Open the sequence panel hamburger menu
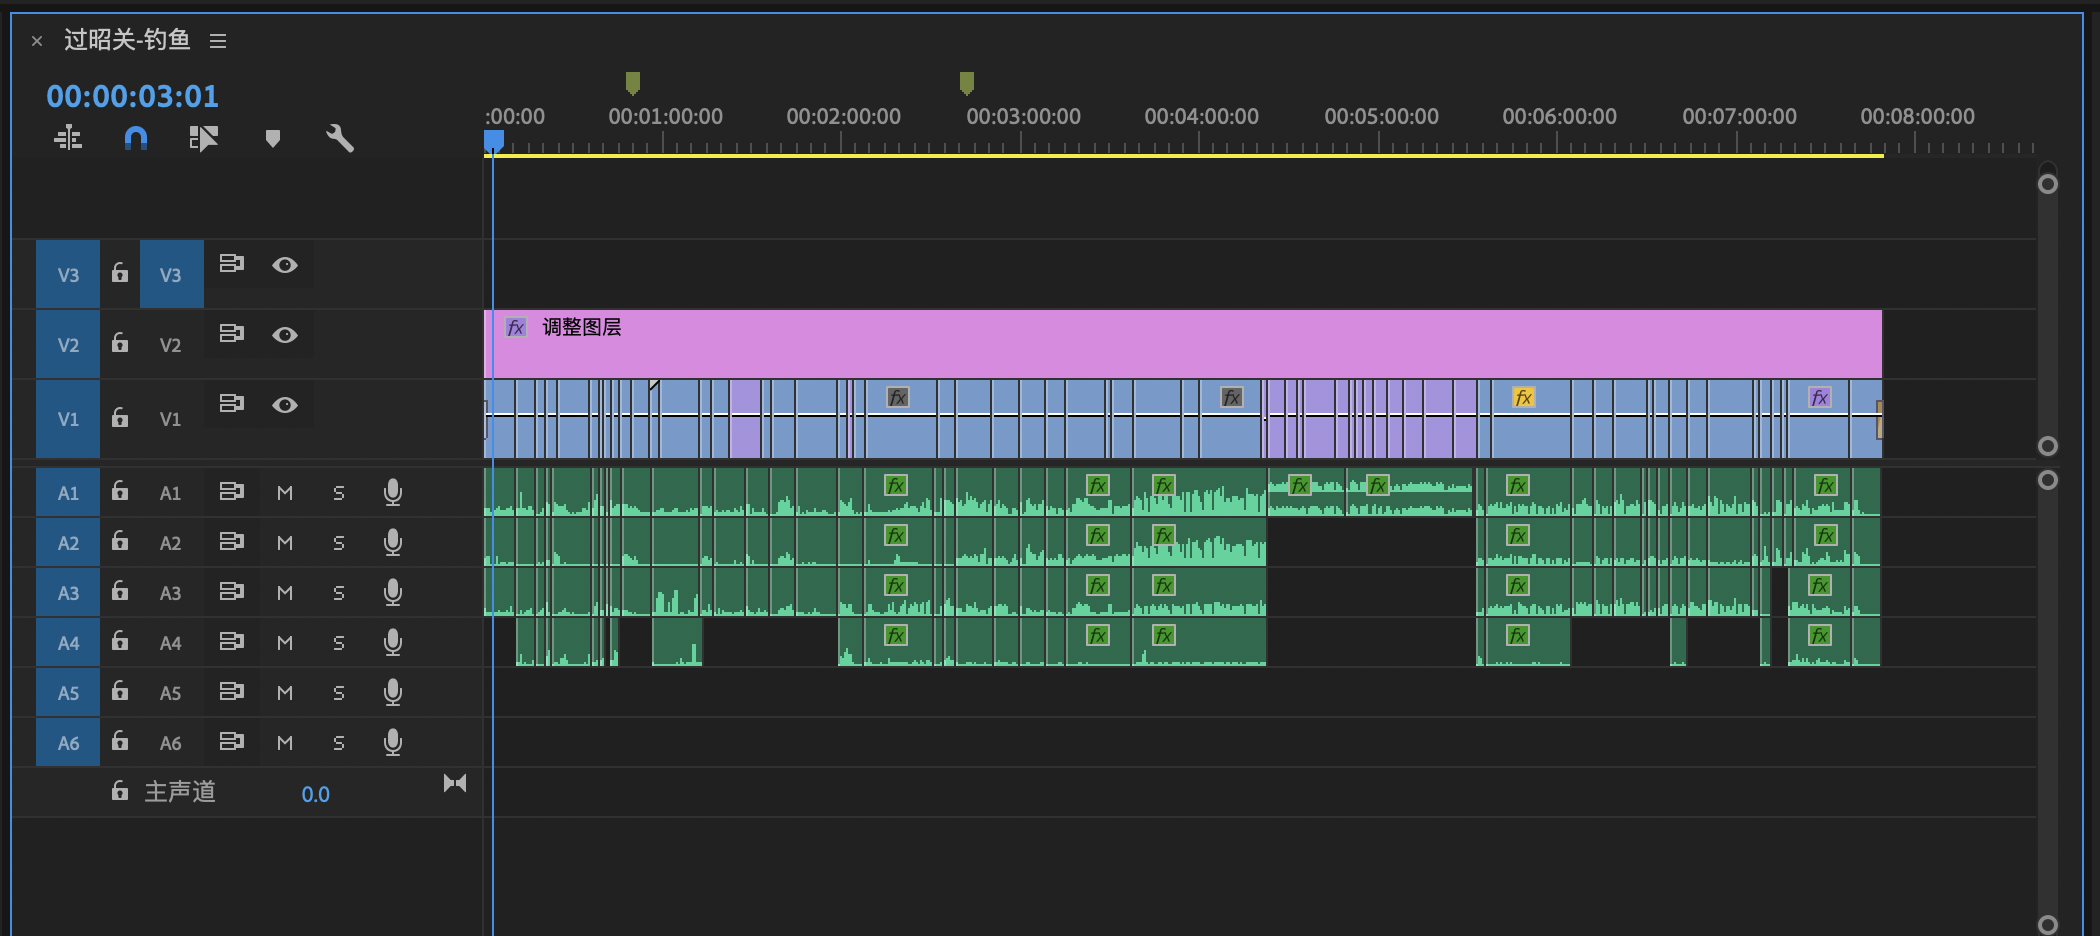The image size is (2100, 936). [218, 41]
